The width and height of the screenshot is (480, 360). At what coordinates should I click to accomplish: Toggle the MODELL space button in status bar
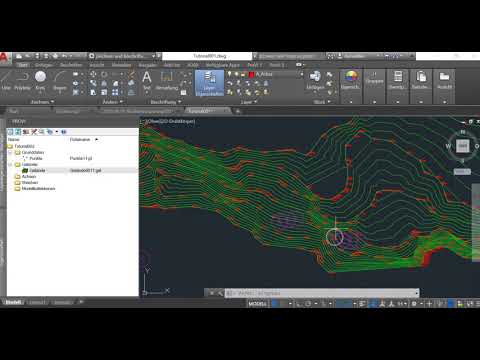tap(258, 304)
